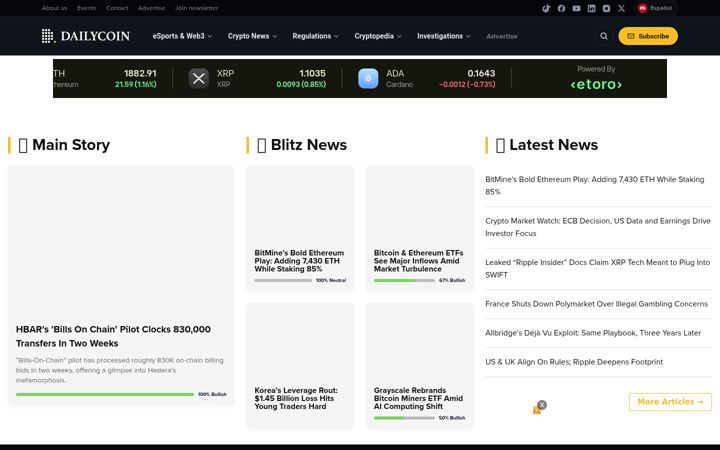Viewport: 720px width, 450px height.
Task: Click the More Articles button
Action: [670, 402]
